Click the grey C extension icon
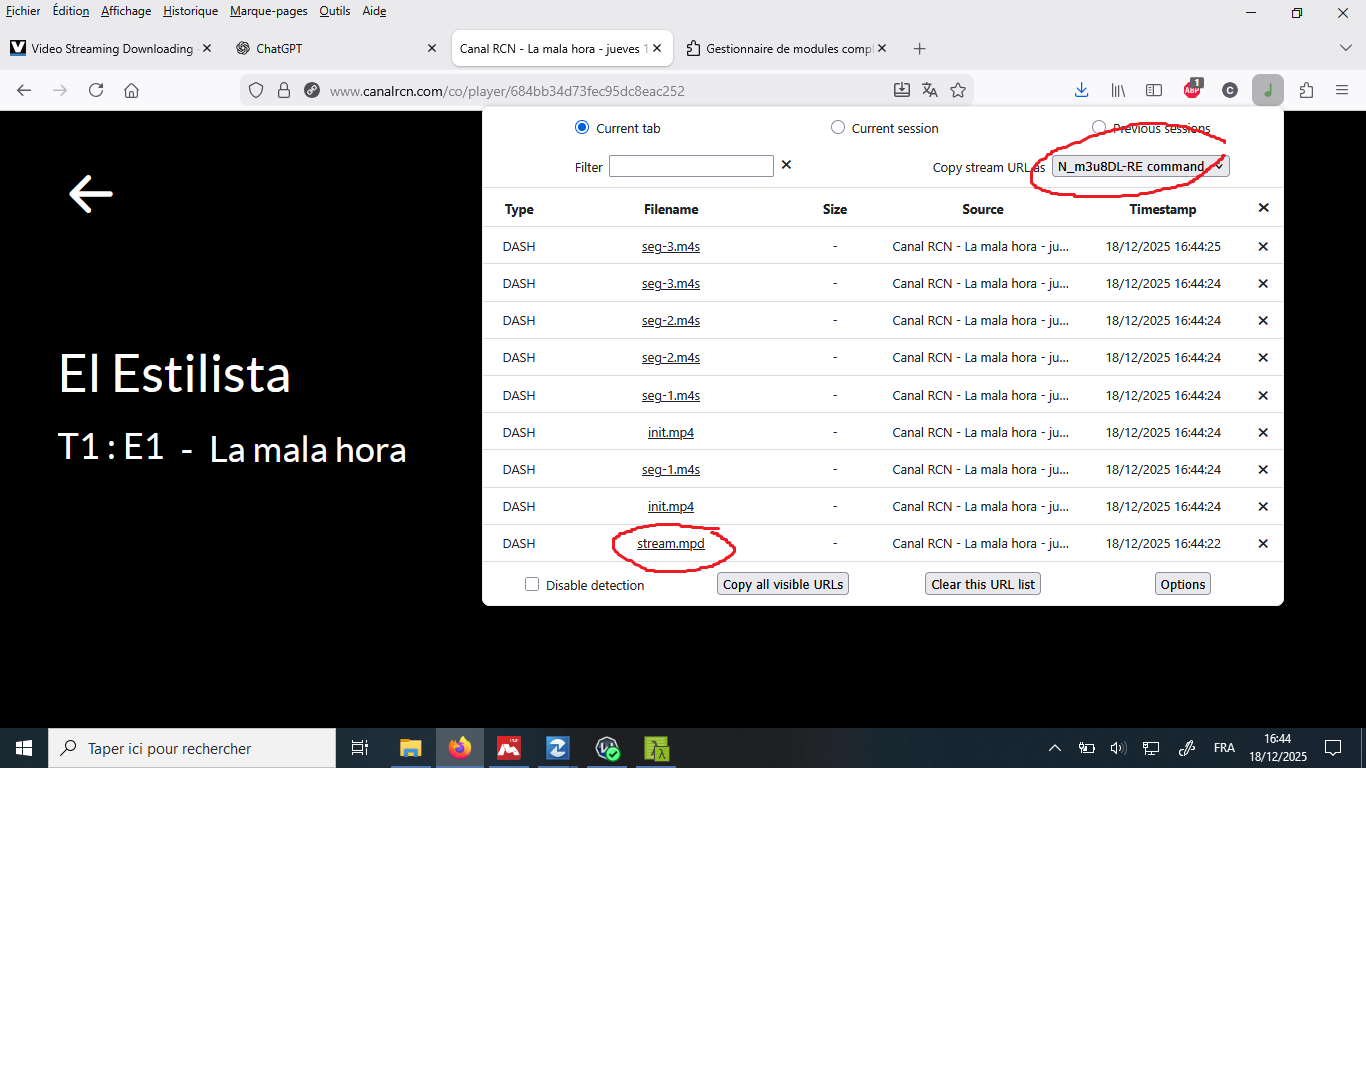This screenshot has width=1366, height=1080. 1230,90
